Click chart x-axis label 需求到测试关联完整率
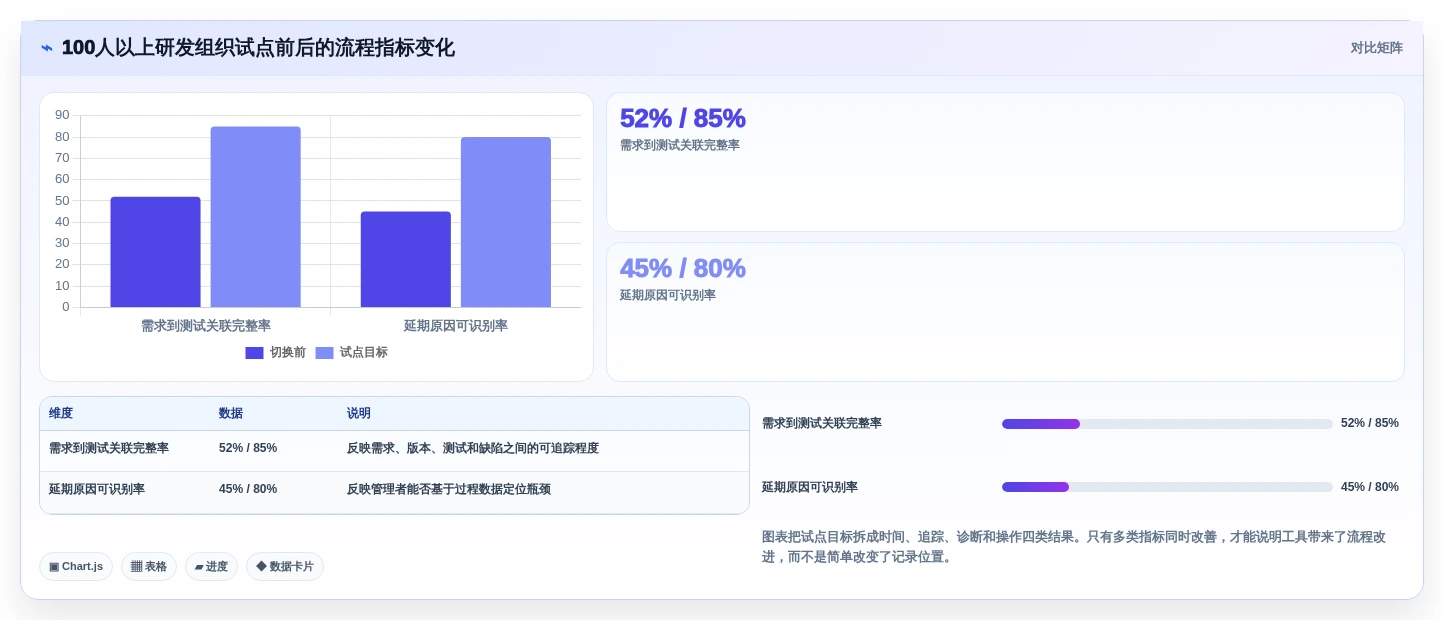1444x620 pixels. click(206, 326)
